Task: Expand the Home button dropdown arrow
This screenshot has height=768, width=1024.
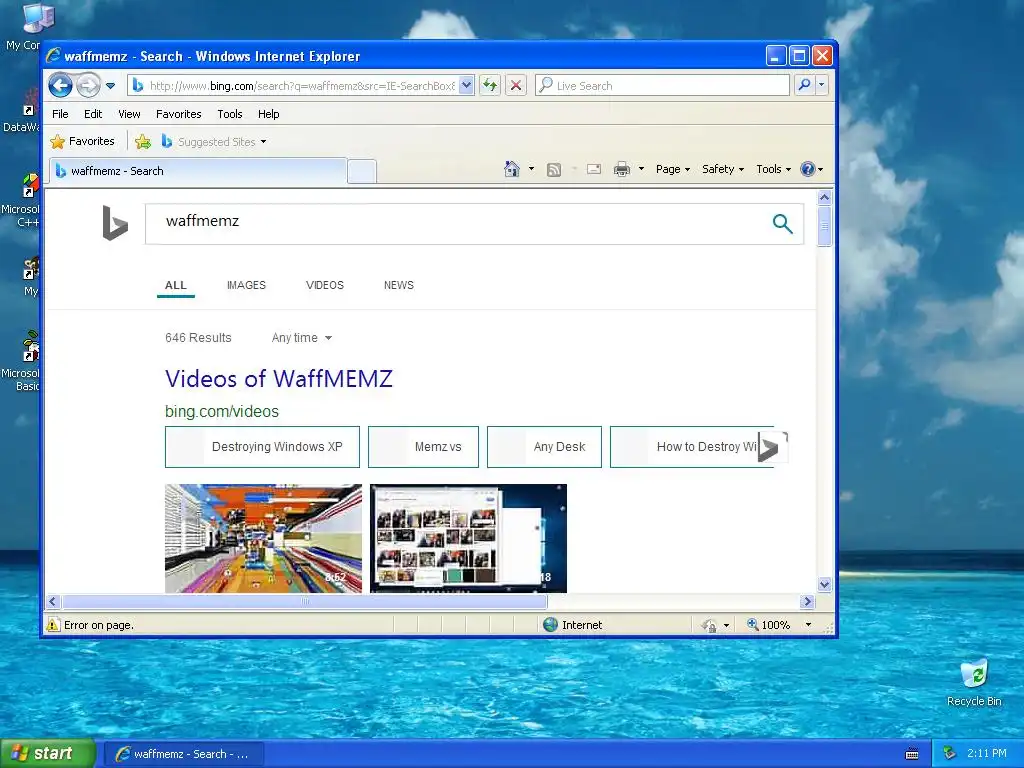Action: point(531,169)
